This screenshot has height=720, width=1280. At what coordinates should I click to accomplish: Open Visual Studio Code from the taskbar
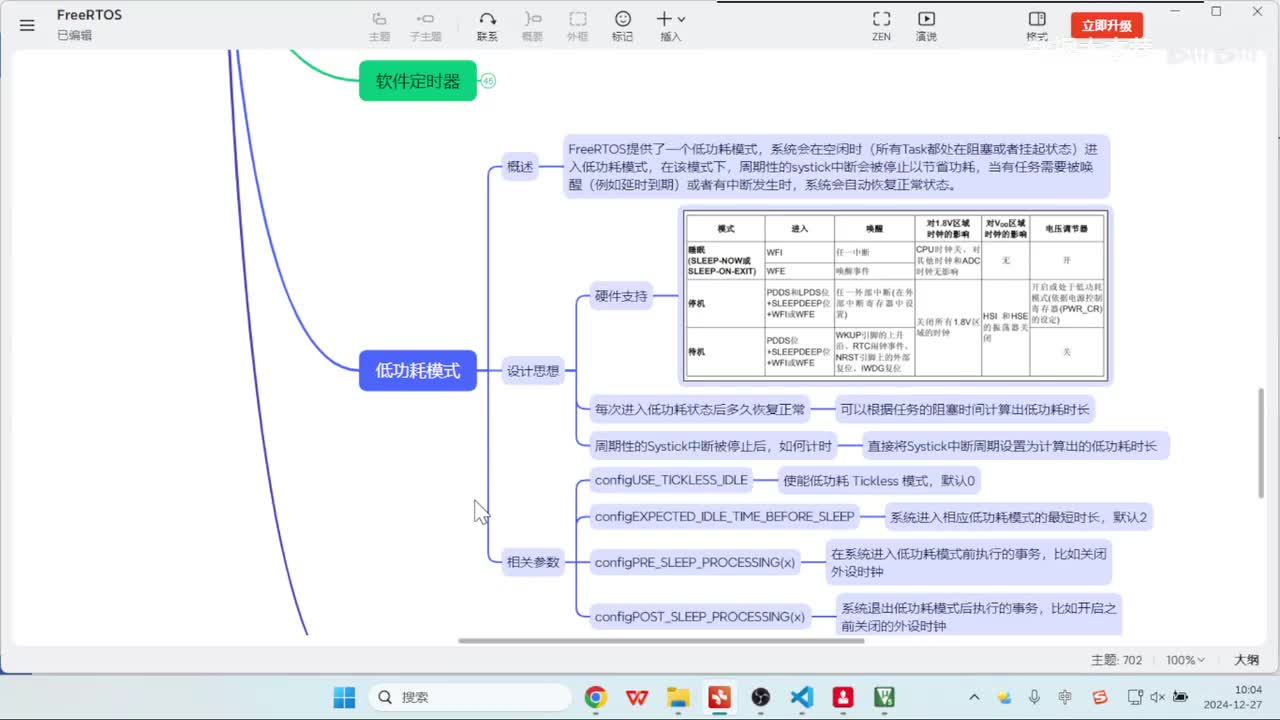click(x=801, y=697)
